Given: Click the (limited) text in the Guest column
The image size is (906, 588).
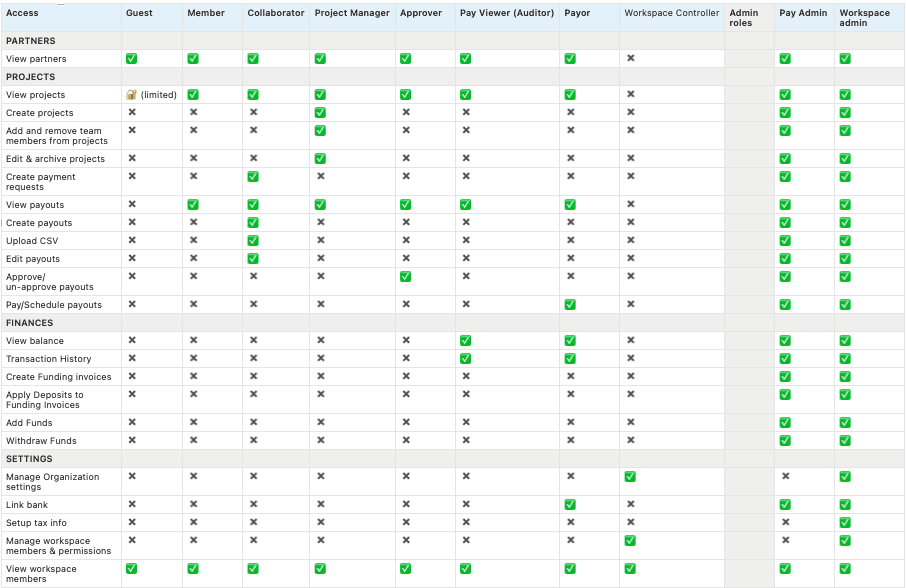Looking at the screenshot, I should pyautogui.click(x=159, y=95).
